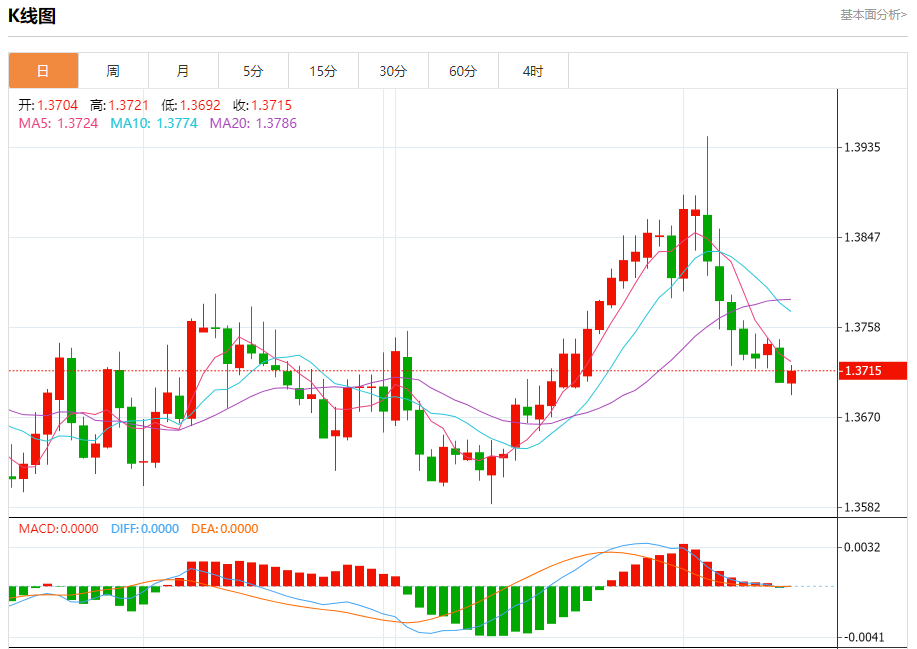Click the 1.3935 price axis label
This screenshot has height=649, width=917.
(x=862, y=147)
